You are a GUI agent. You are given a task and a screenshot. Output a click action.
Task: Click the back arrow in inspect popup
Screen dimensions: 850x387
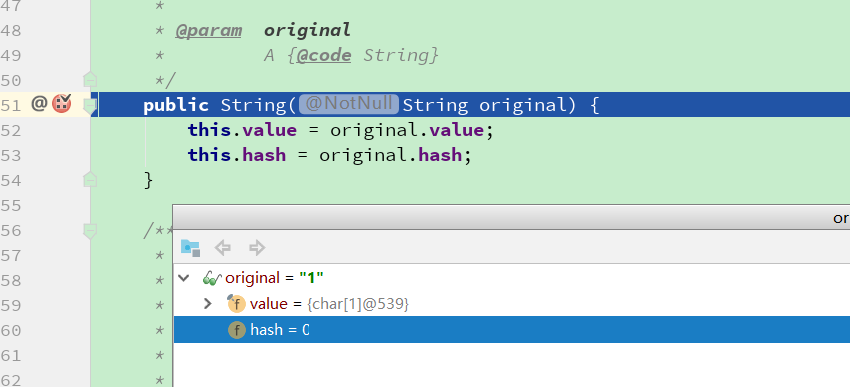tap(223, 248)
